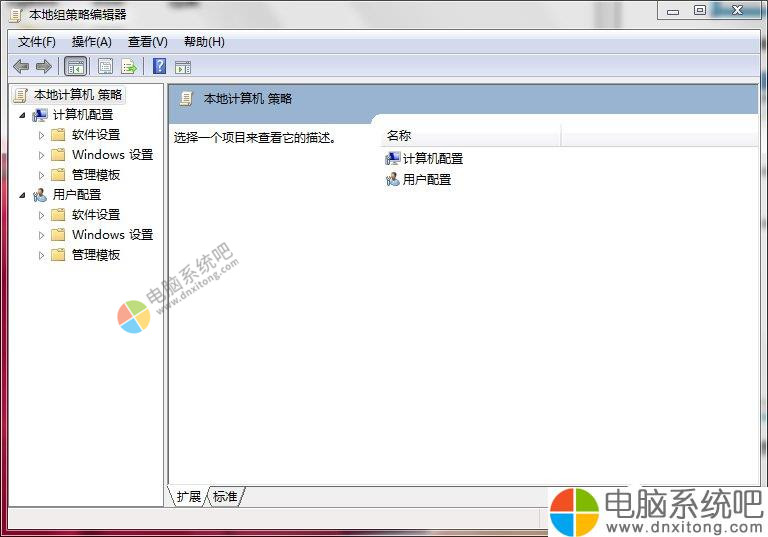This screenshot has height=537, width=768.
Task: Click the Export list toolbar icon
Action: coord(129,66)
